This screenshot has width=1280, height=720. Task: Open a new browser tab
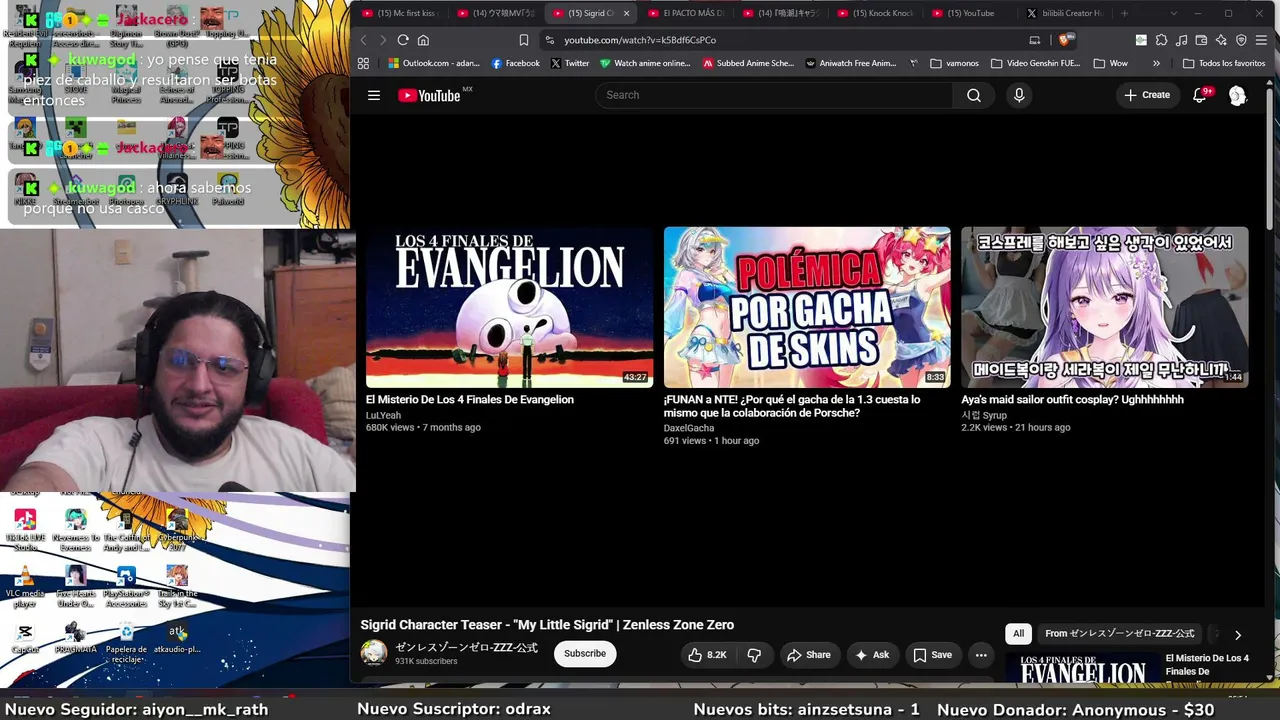point(1124,13)
